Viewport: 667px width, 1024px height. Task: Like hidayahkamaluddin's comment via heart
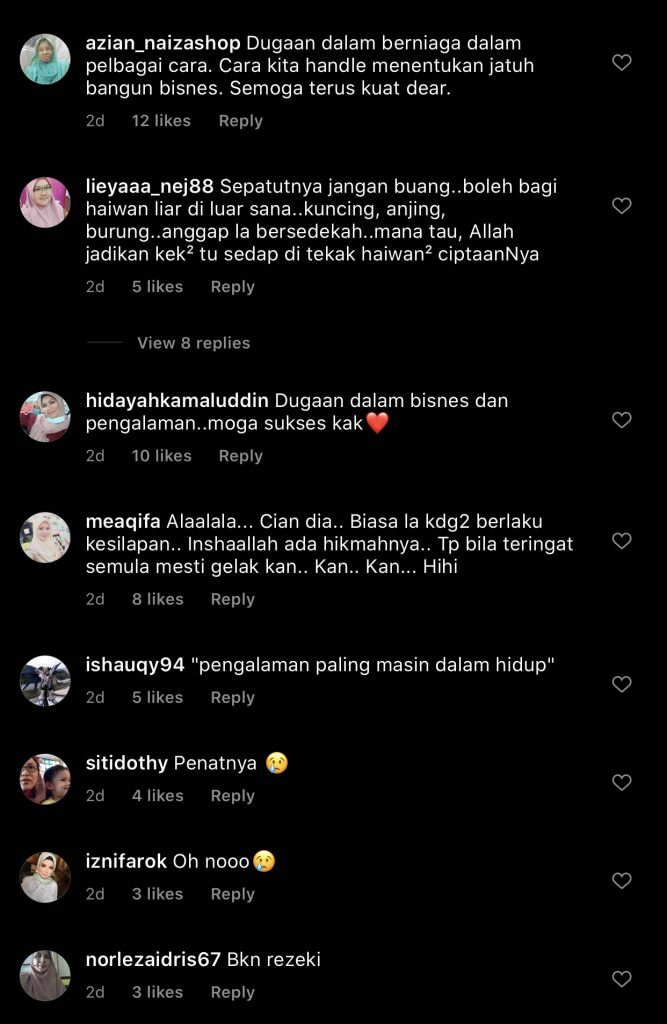pos(621,420)
